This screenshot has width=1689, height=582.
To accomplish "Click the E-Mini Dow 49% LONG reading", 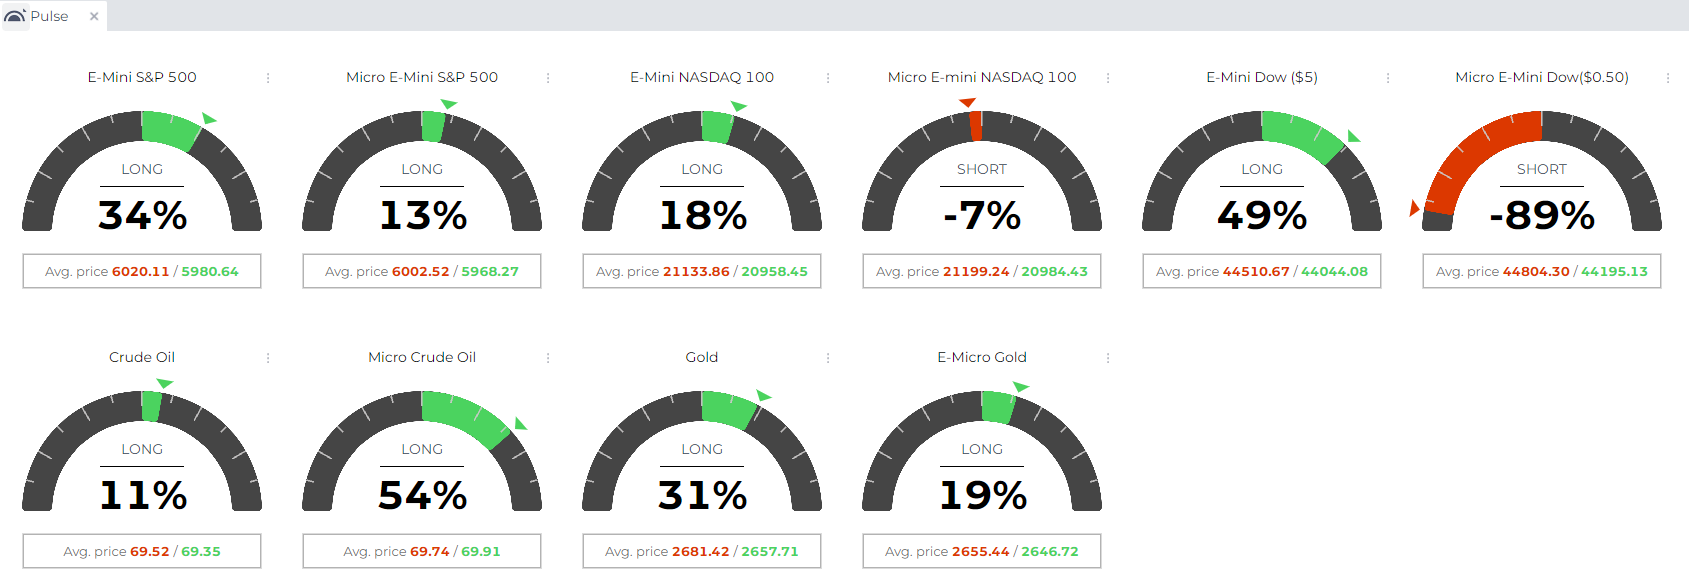I will click(x=1262, y=214).
